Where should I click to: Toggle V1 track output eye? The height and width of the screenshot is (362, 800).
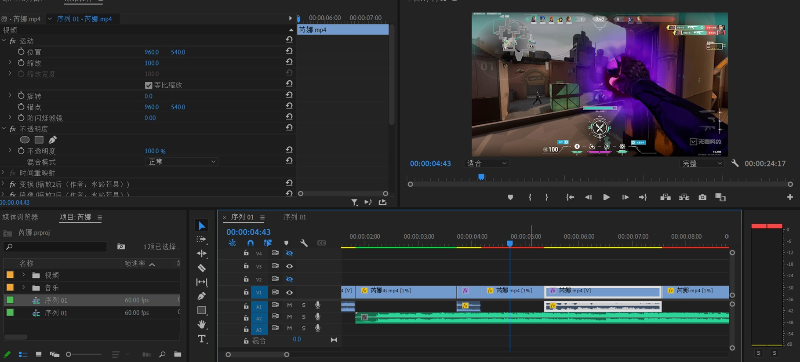pyautogui.click(x=289, y=293)
